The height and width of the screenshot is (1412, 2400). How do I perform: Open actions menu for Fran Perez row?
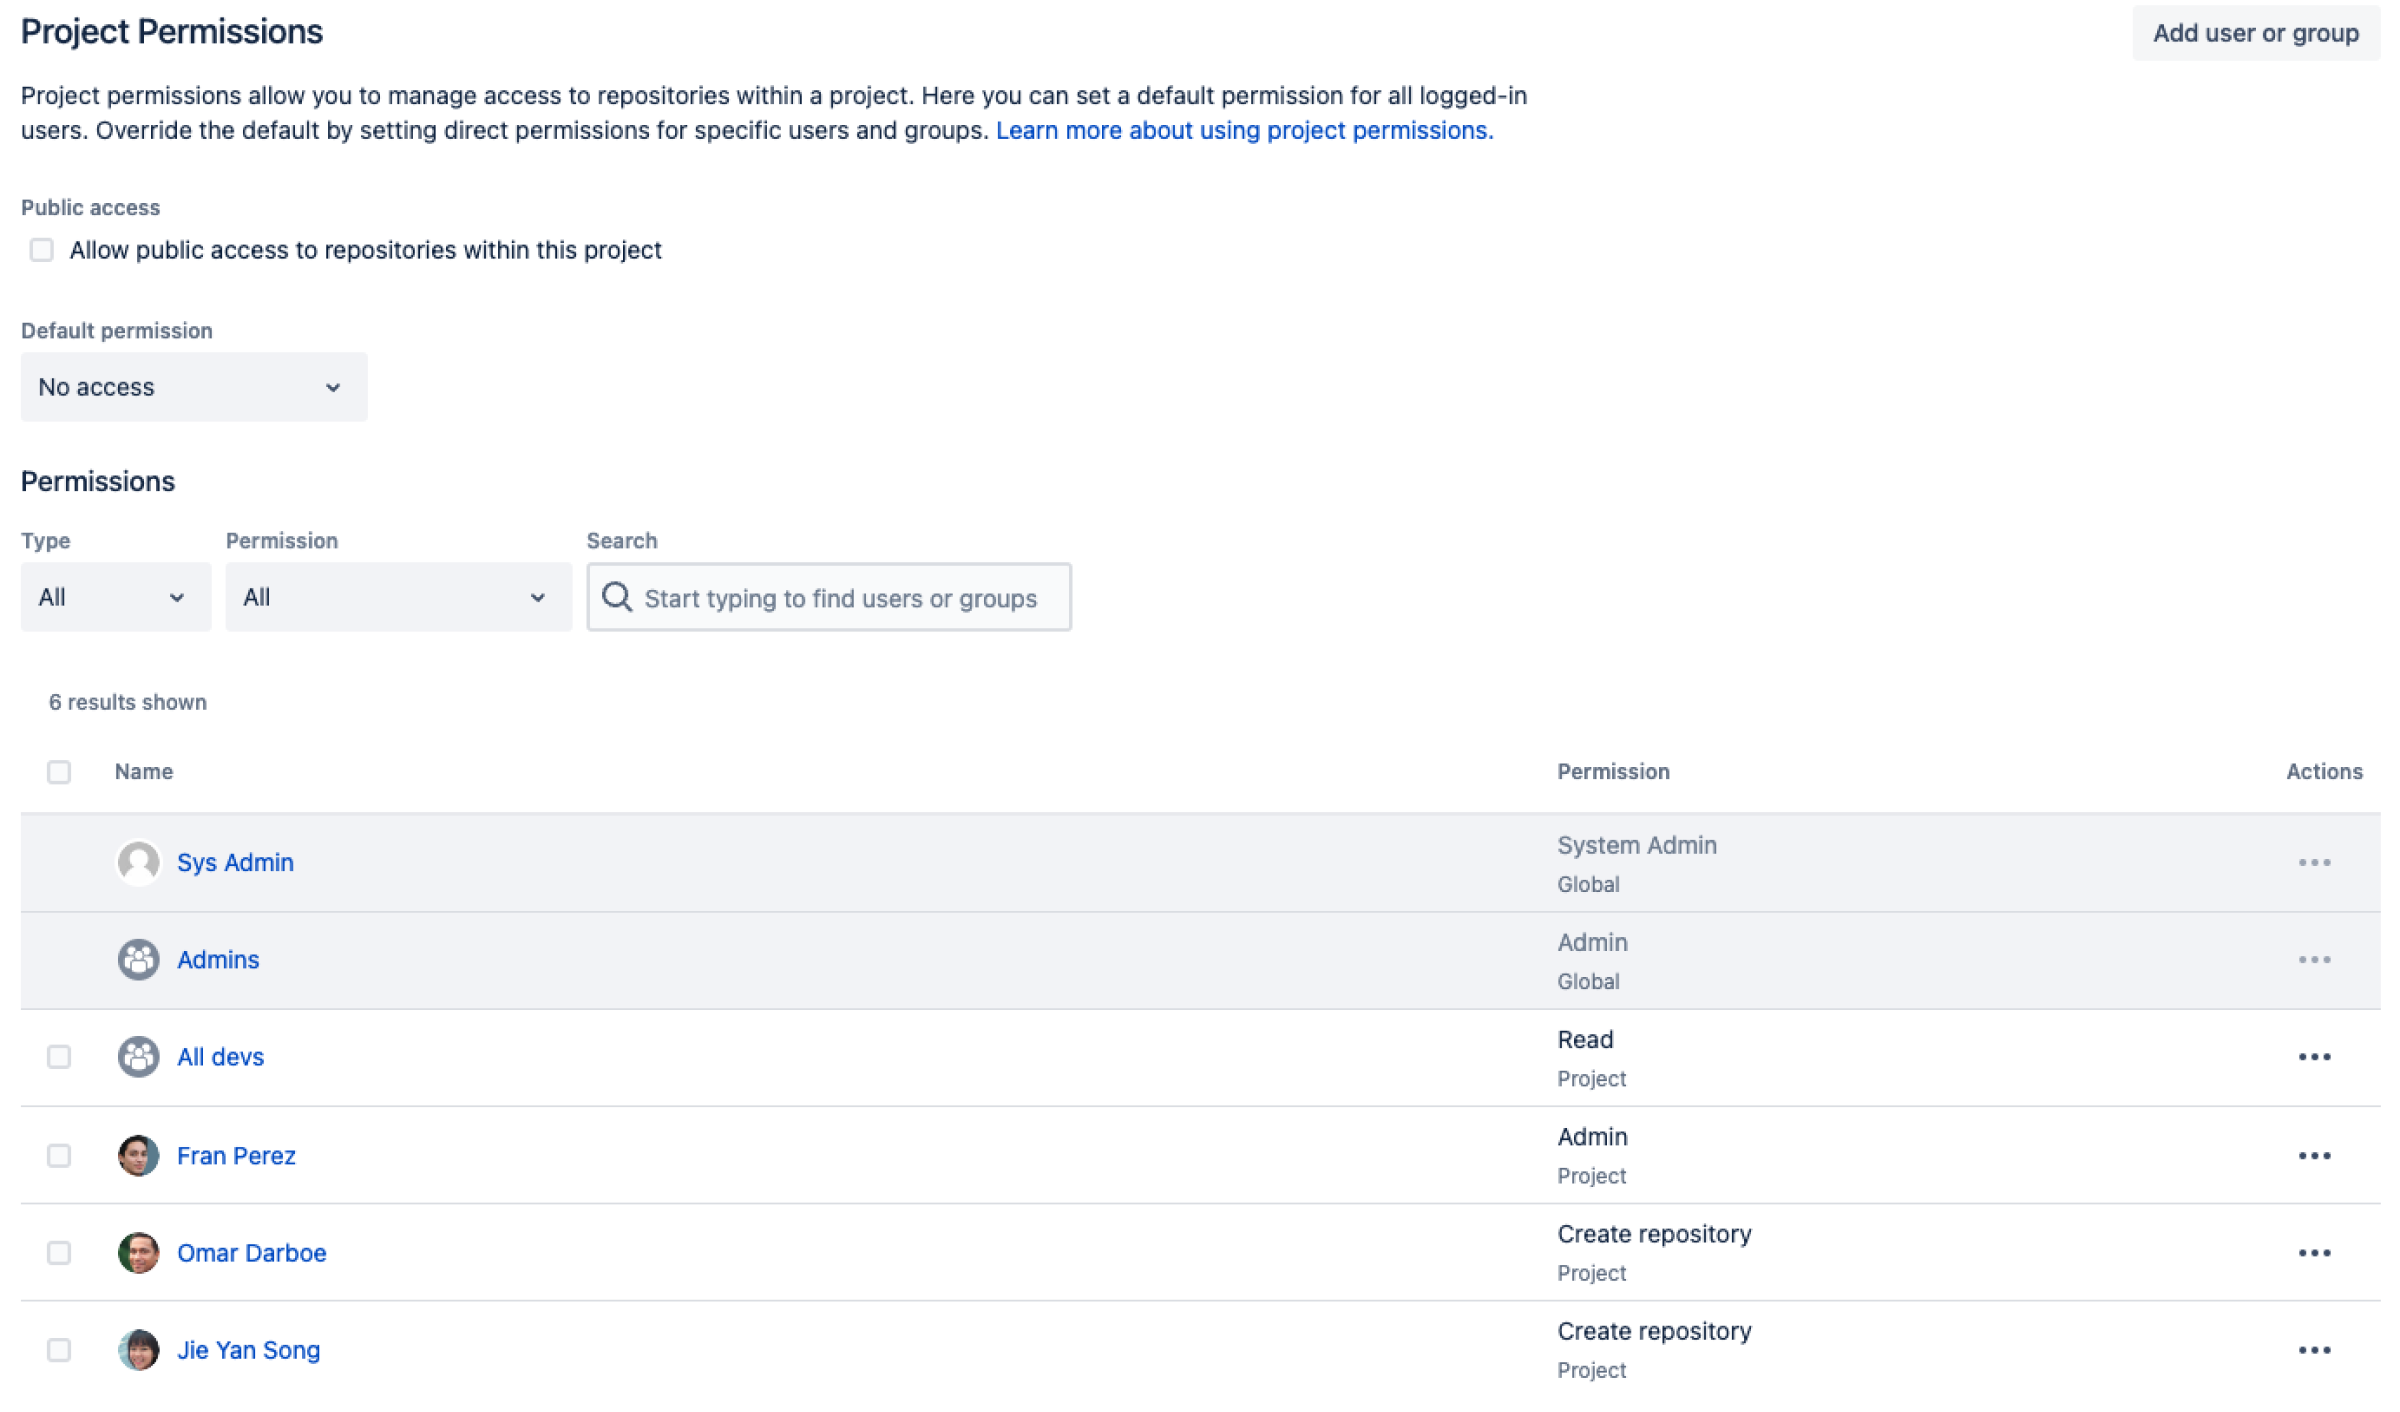click(x=2314, y=1155)
